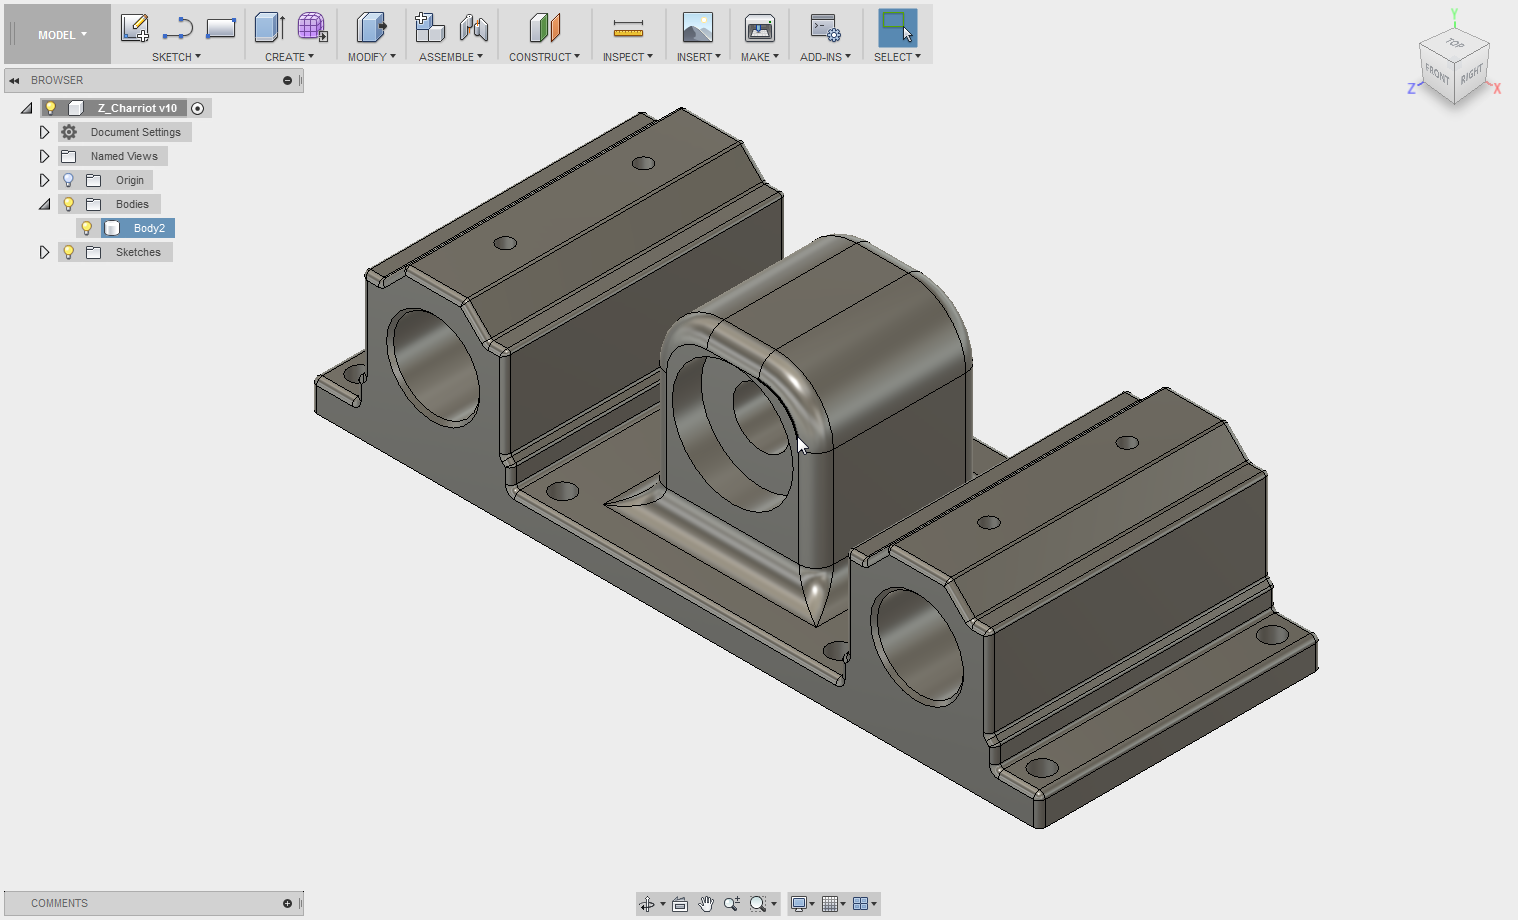This screenshot has height=920, width=1518.
Task: Expand the Document Settings node
Action: [44, 132]
